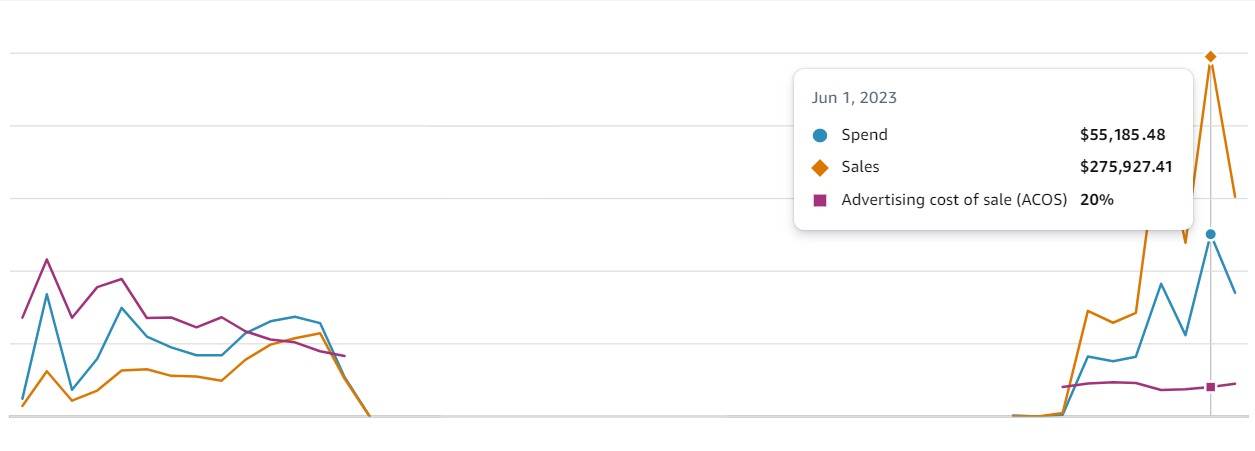Click the final rightmost point of purple ACOS line

pyautogui.click(x=1235, y=383)
